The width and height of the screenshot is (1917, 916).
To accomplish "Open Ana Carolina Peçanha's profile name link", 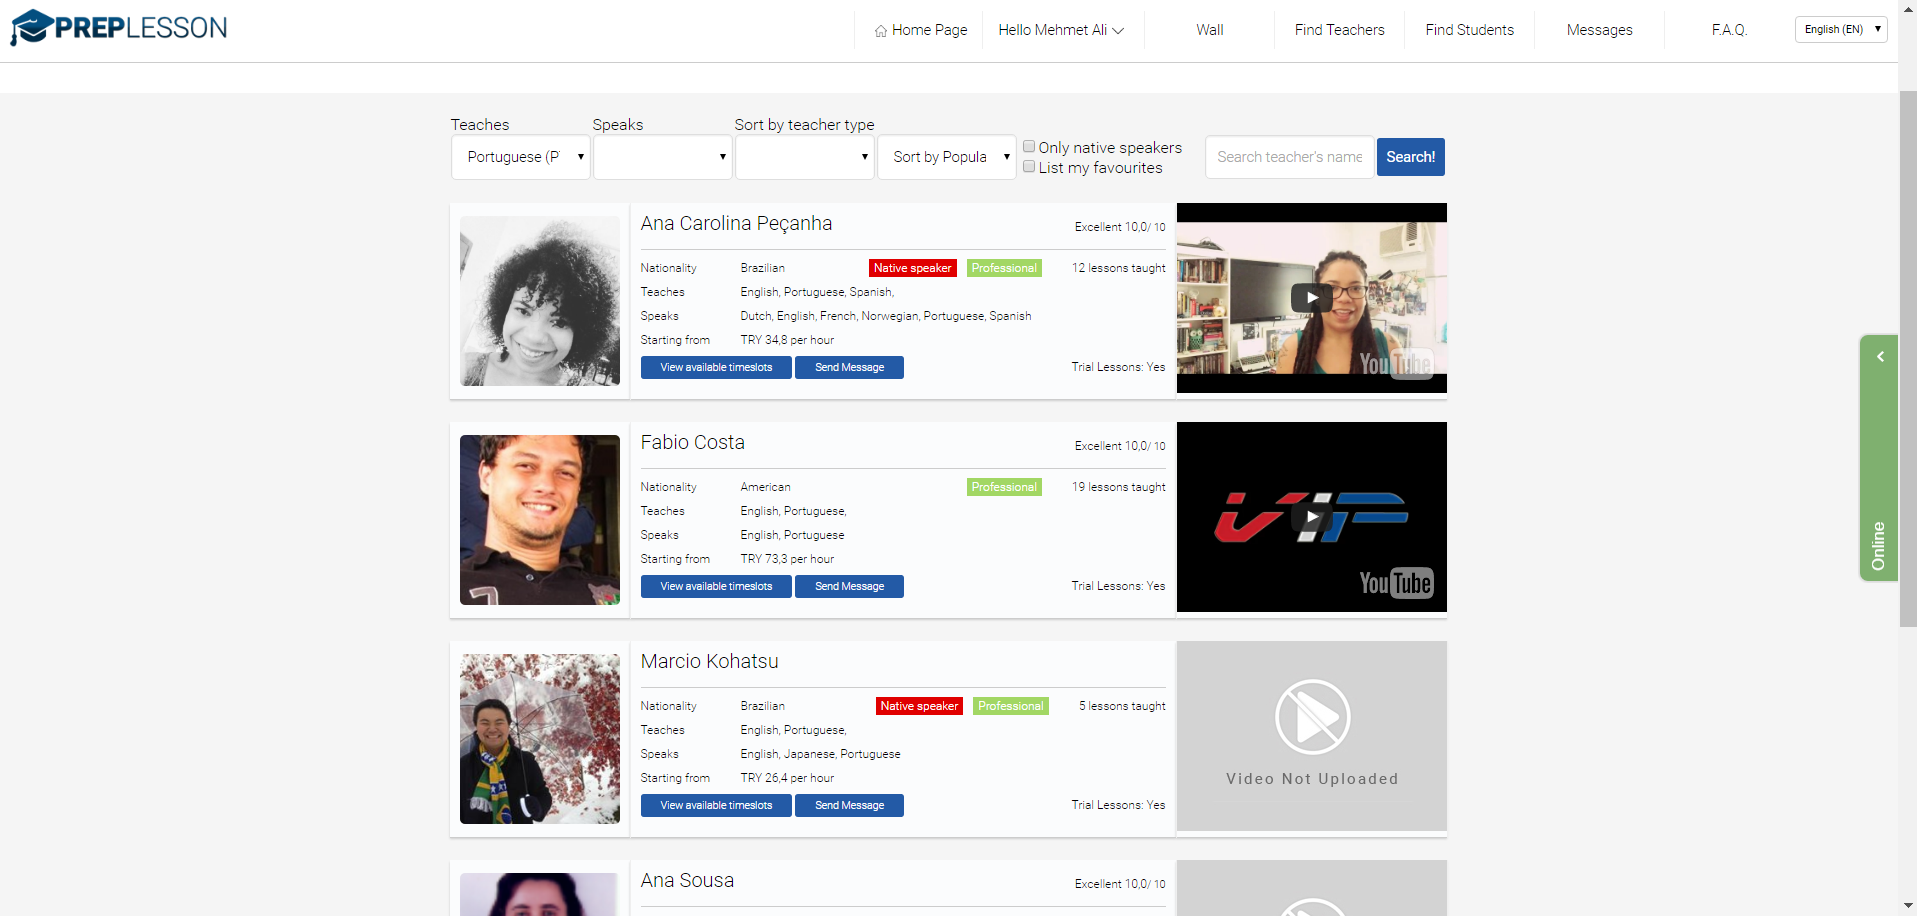I will pyautogui.click(x=736, y=224).
